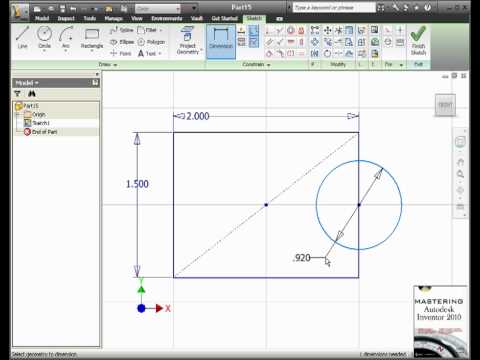Choose the Point tool
The width and height of the screenshot is (480, 360).
(121, 53)
